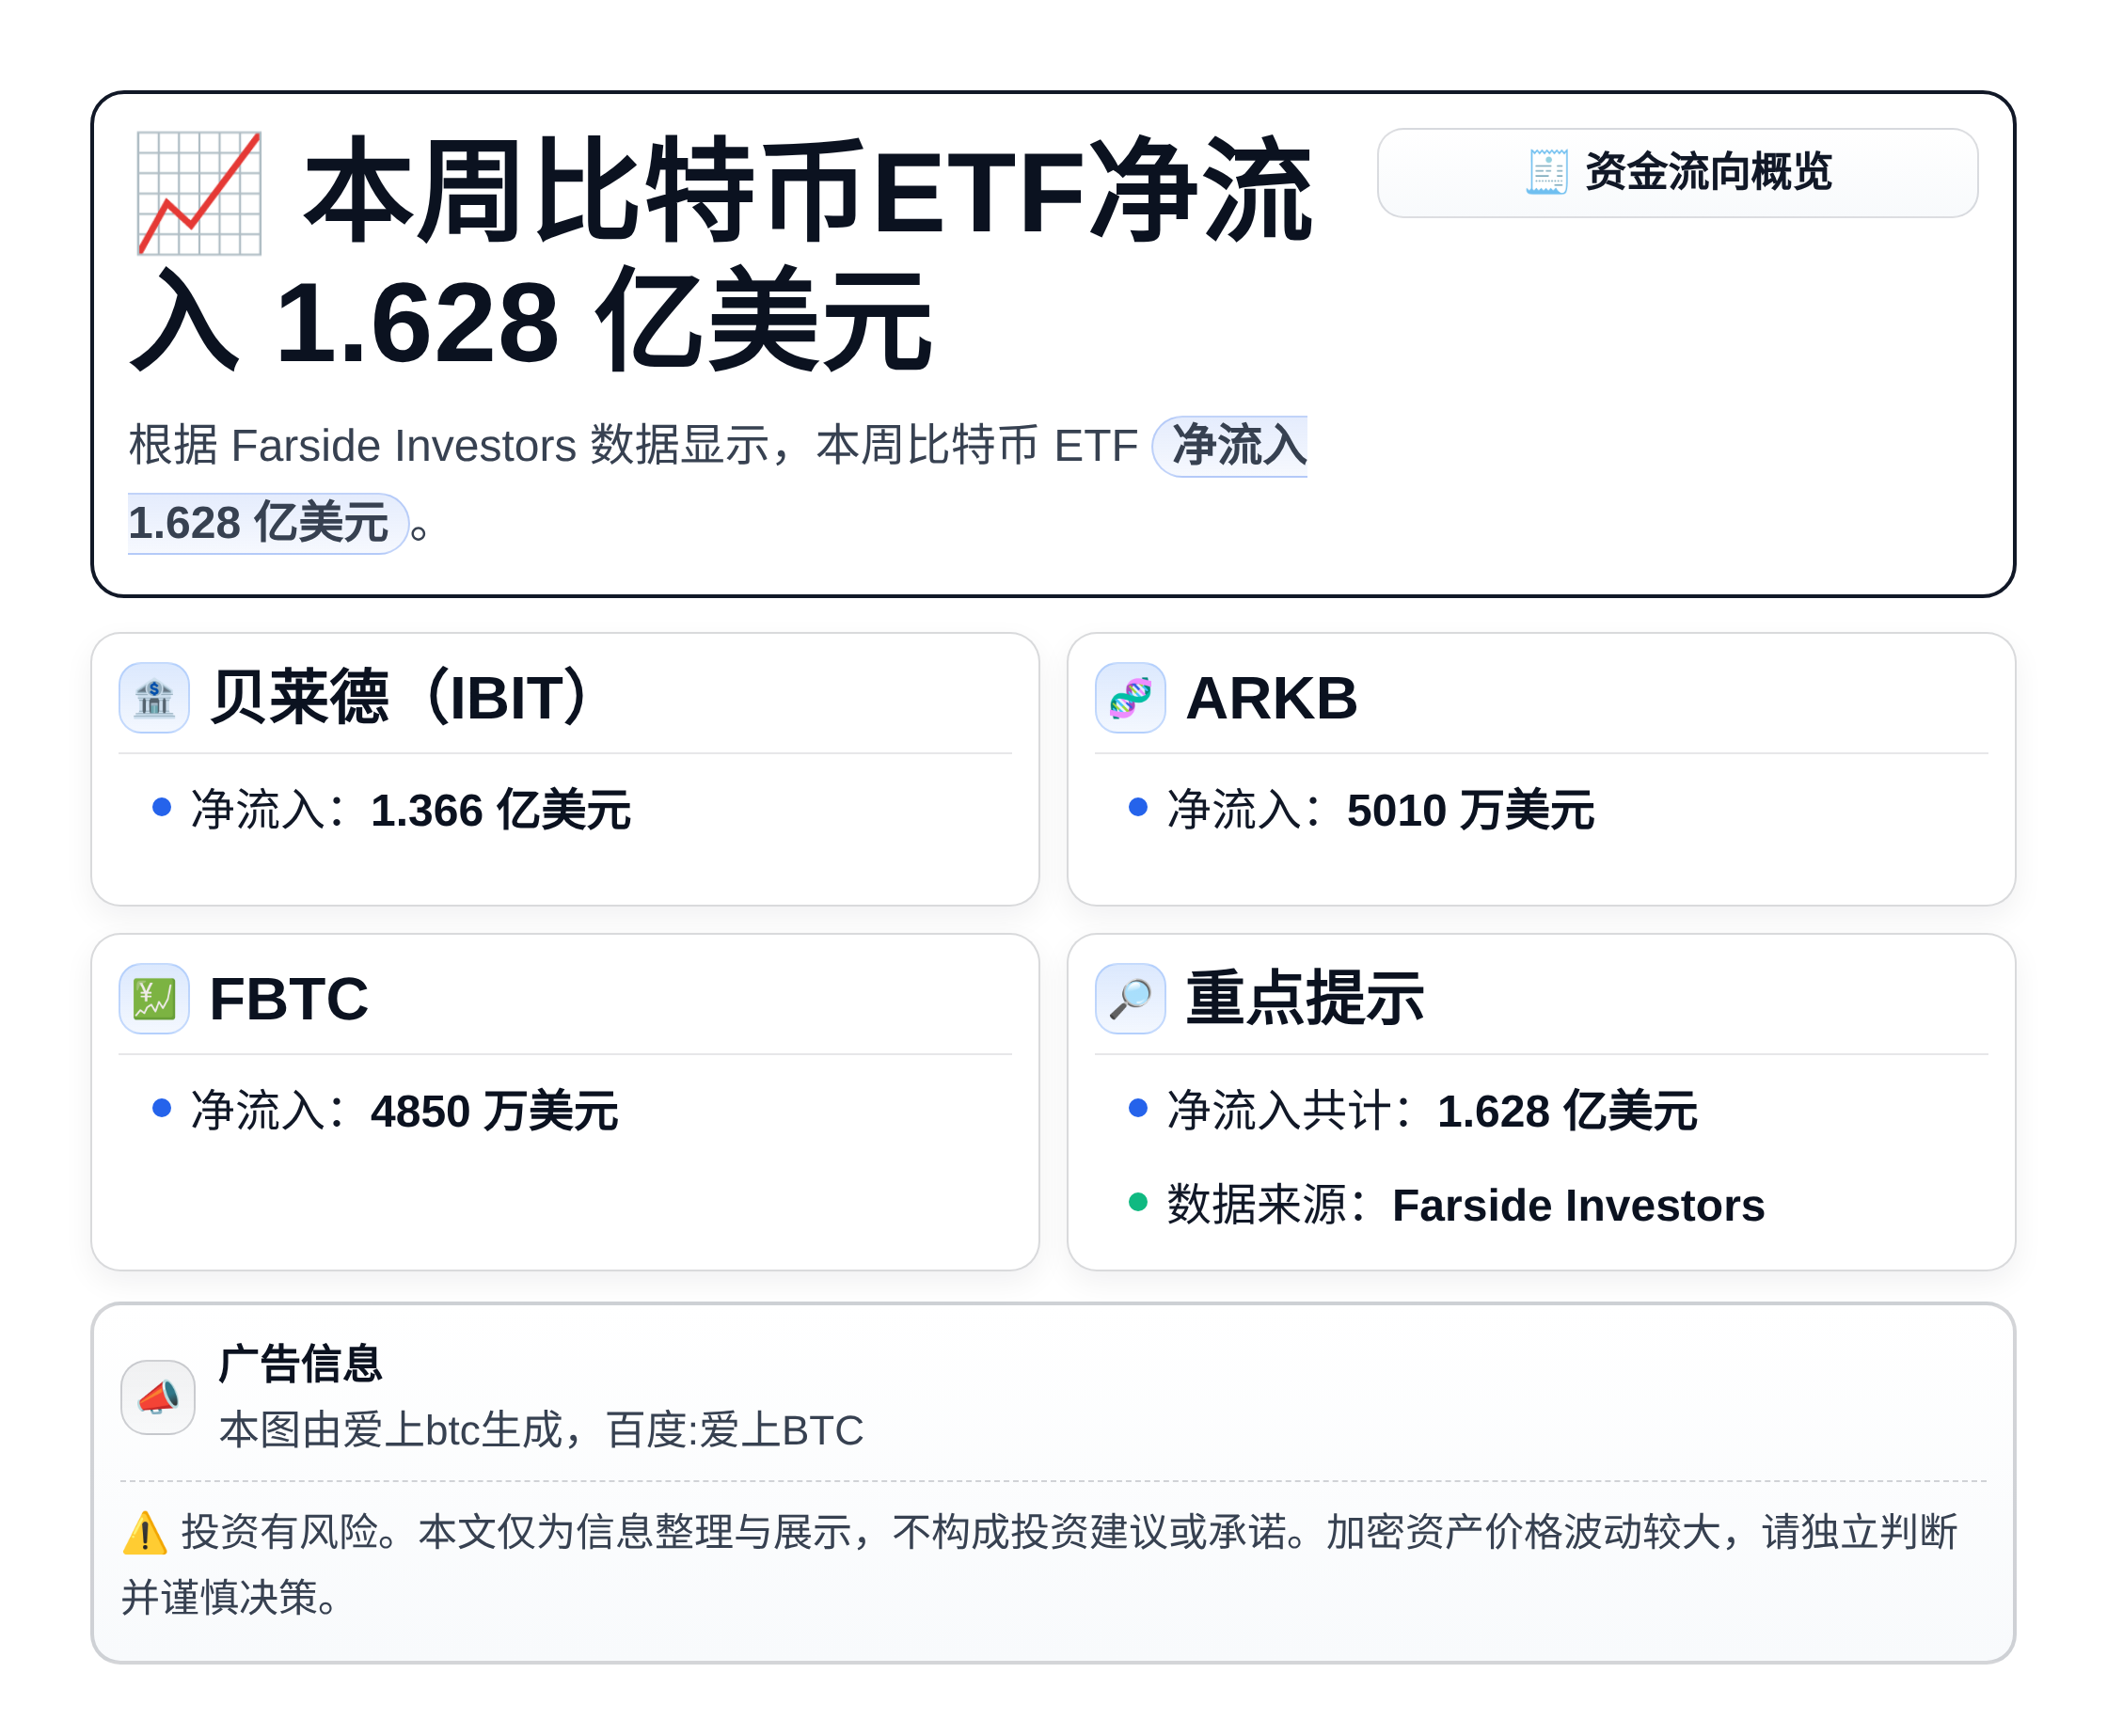Click the ARKB card heading
Image resolution: width=2107 pixels, height=1736 pixels.
[1271, 697]
